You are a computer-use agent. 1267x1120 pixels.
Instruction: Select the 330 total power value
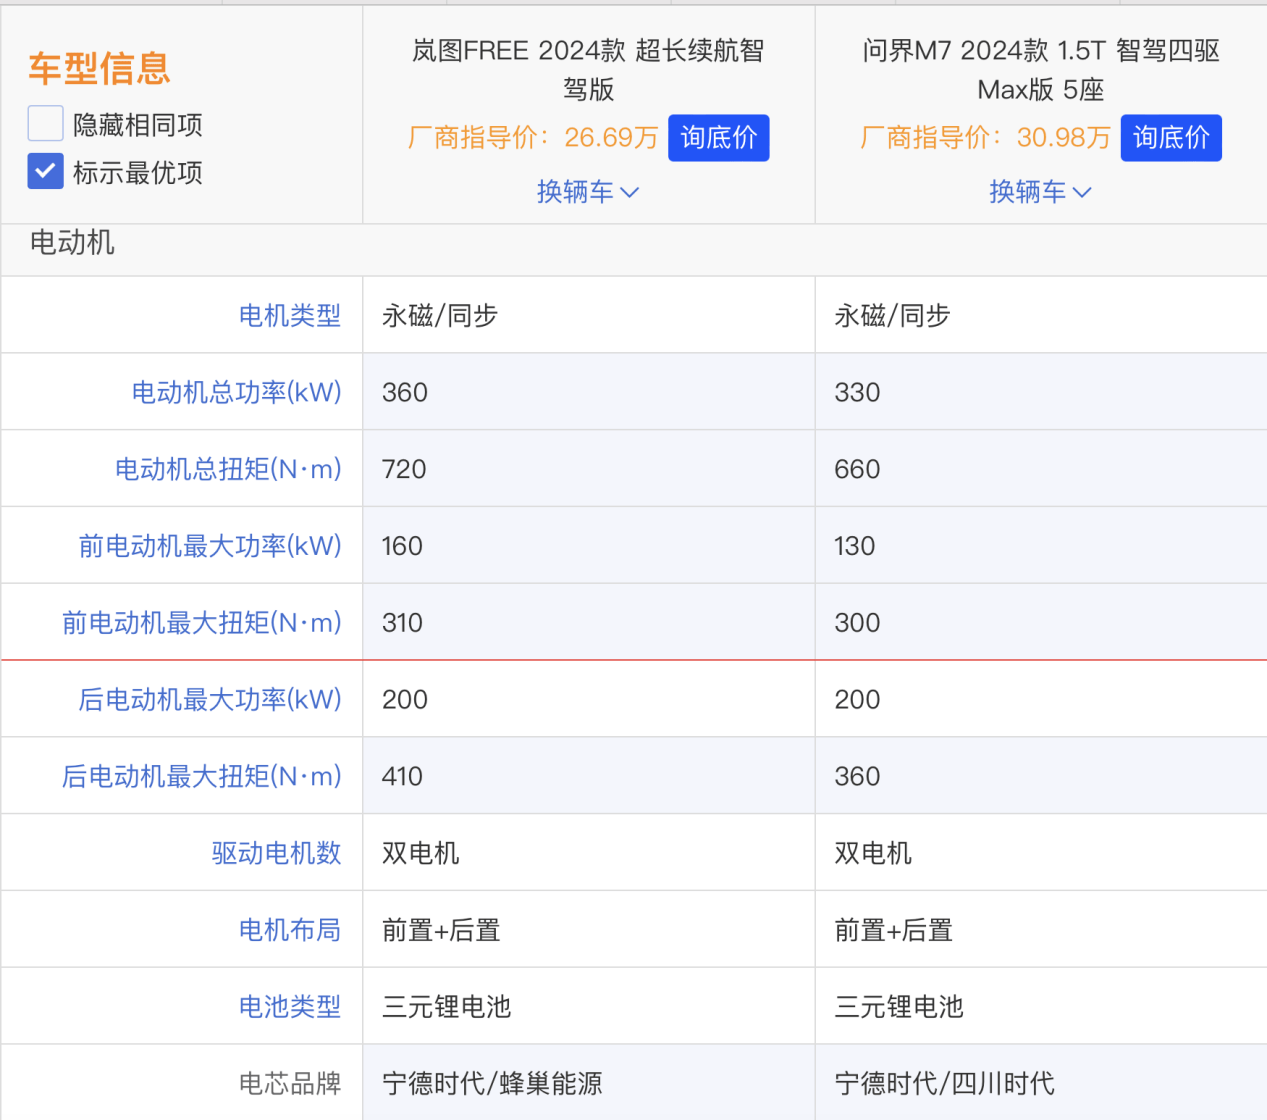click(x=857, y=392)
